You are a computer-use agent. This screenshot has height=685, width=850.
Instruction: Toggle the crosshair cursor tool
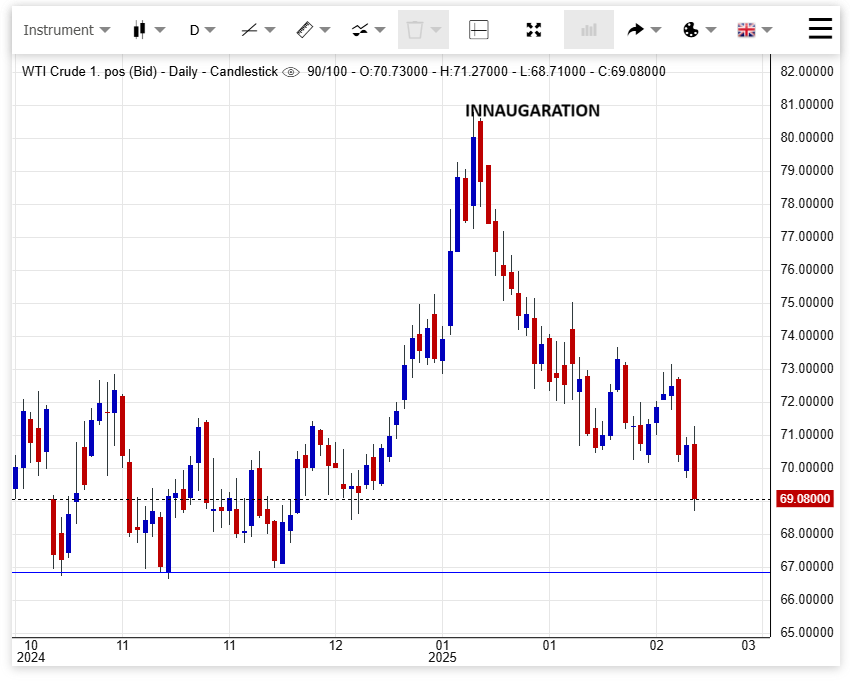[x=479, y=30]
